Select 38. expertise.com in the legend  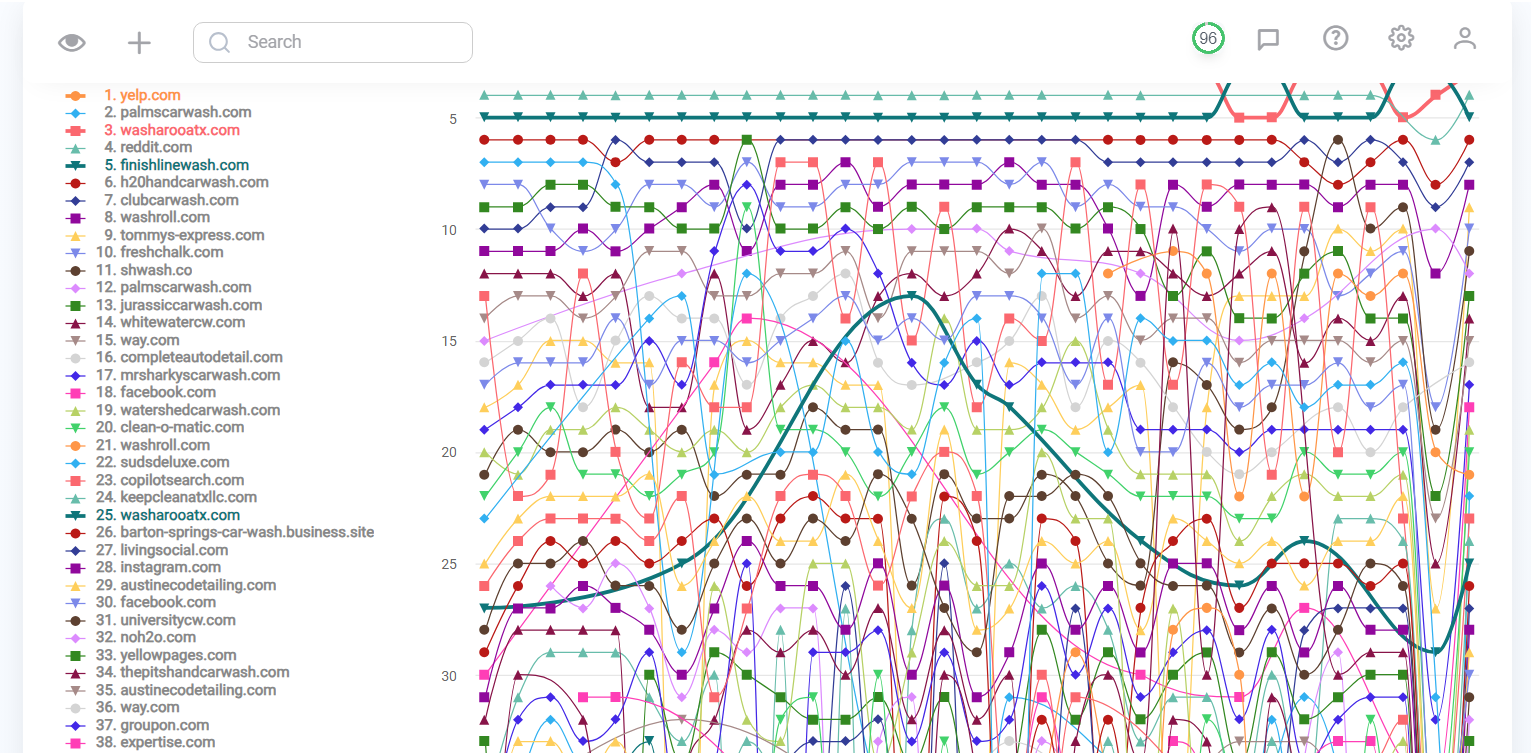click(x=140, y=742)
